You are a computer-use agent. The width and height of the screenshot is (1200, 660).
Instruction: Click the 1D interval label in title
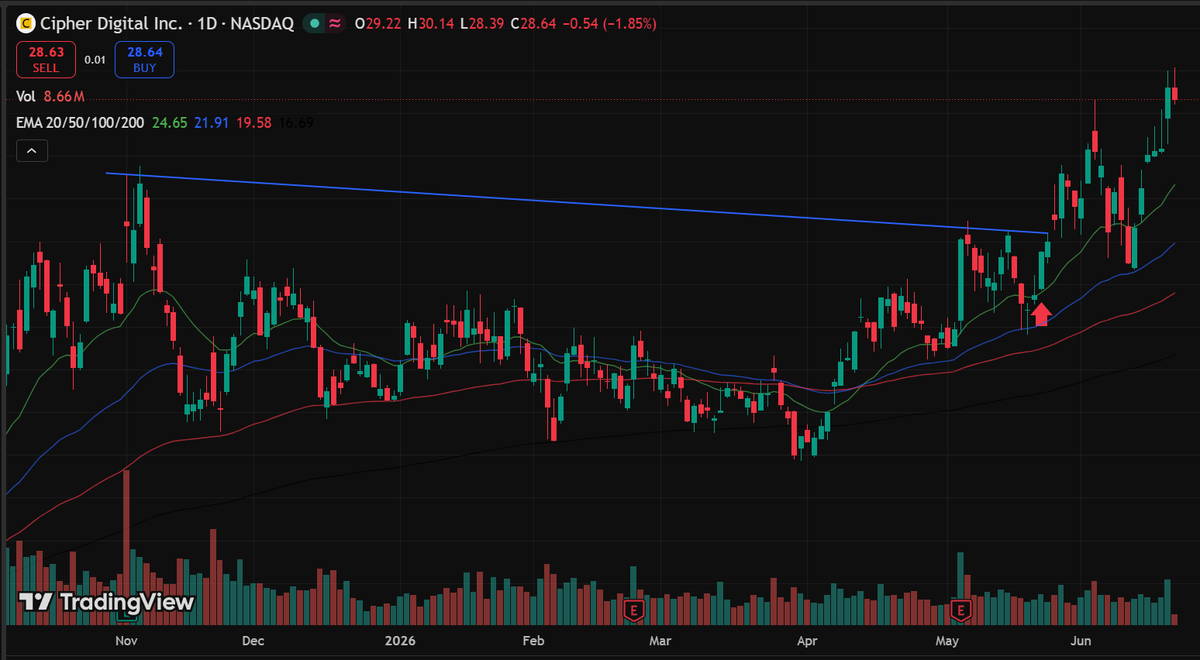(x=205, y=22)
